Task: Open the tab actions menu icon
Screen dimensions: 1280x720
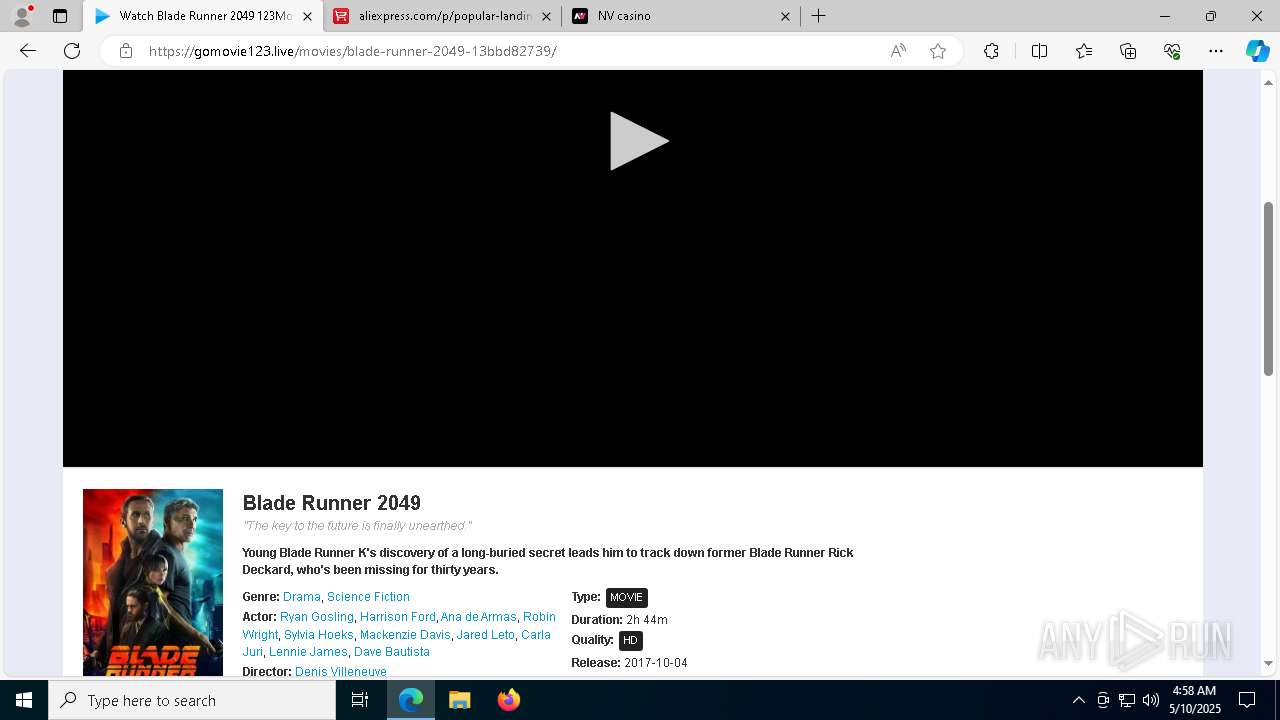Action: coord(60,16)
